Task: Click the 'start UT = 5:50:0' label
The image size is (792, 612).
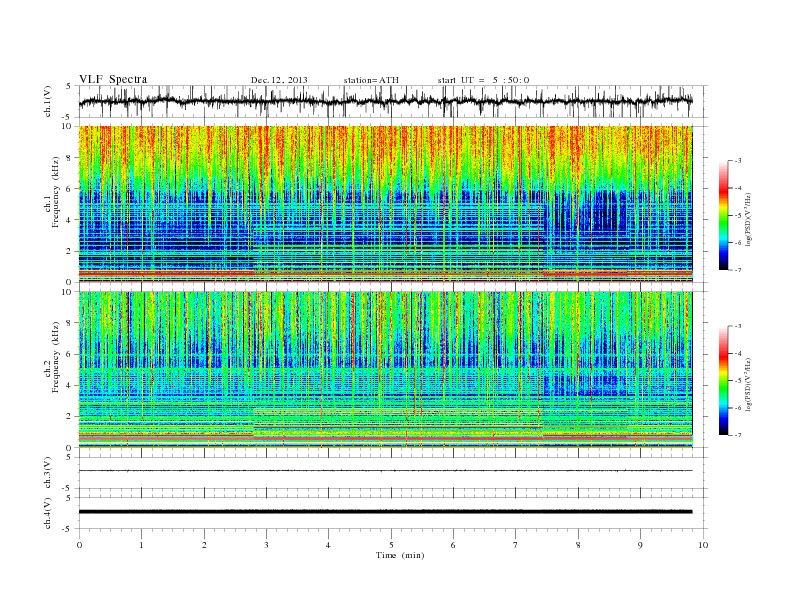Action: (x=483, y=80)
